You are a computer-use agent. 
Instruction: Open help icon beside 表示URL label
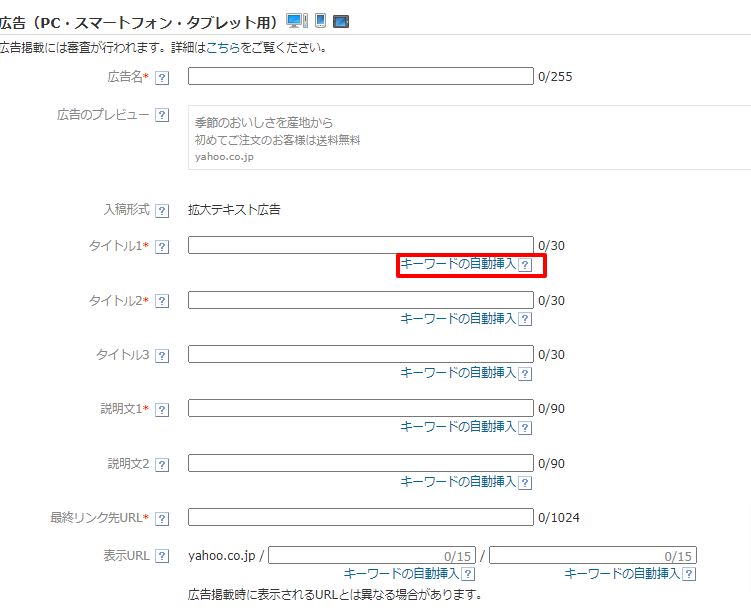point(162,557)
